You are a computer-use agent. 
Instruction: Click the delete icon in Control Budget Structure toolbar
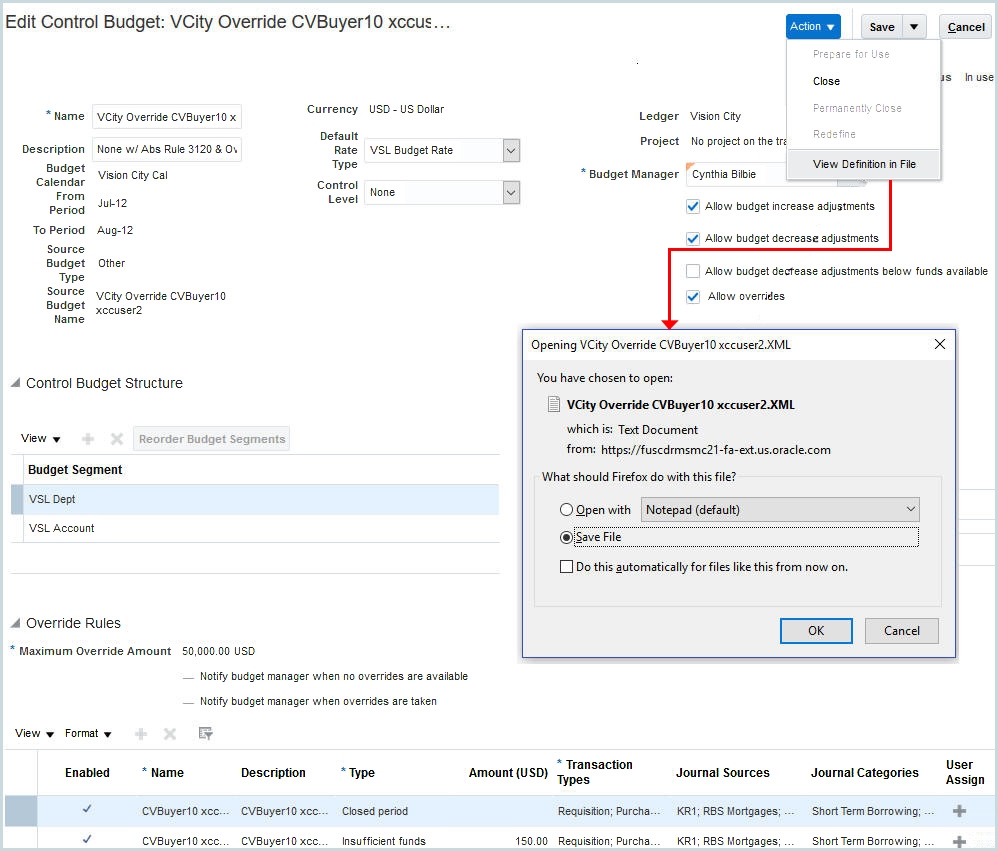click(x=116, y=439)
